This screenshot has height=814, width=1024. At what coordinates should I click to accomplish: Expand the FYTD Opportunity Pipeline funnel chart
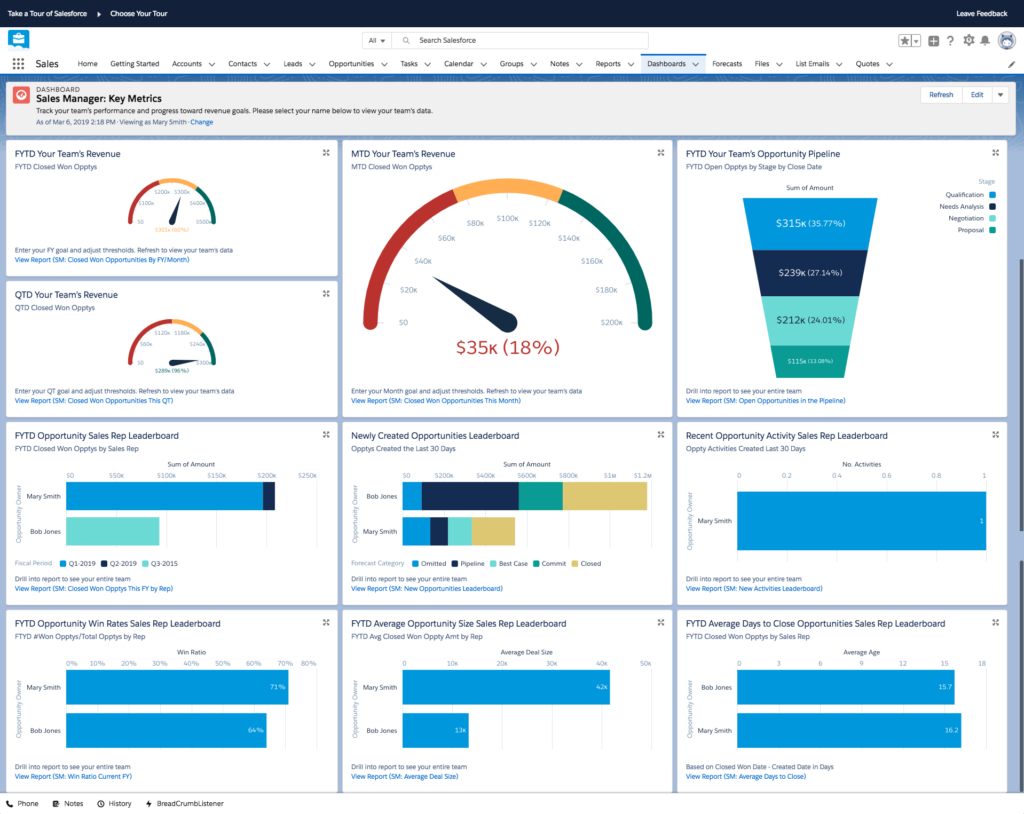(x=995, y=153)
